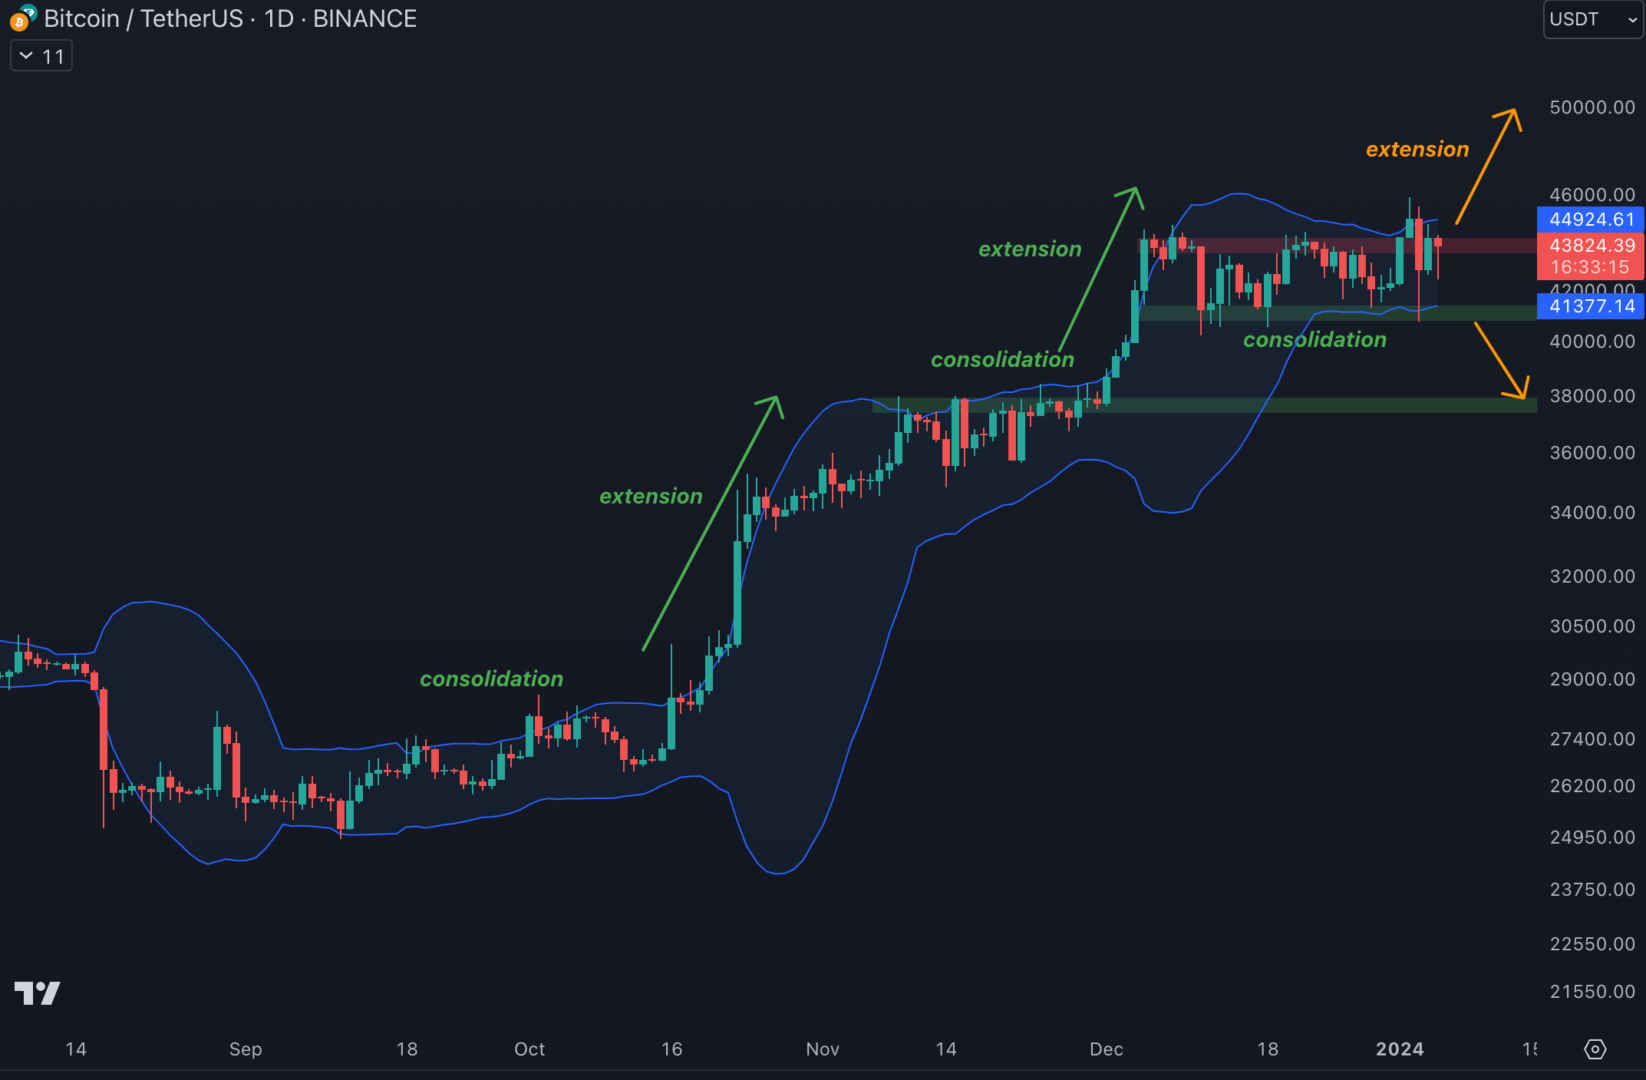Click the 23750.00 price axis label
1646x1080 pixels.
[1592, 889]
